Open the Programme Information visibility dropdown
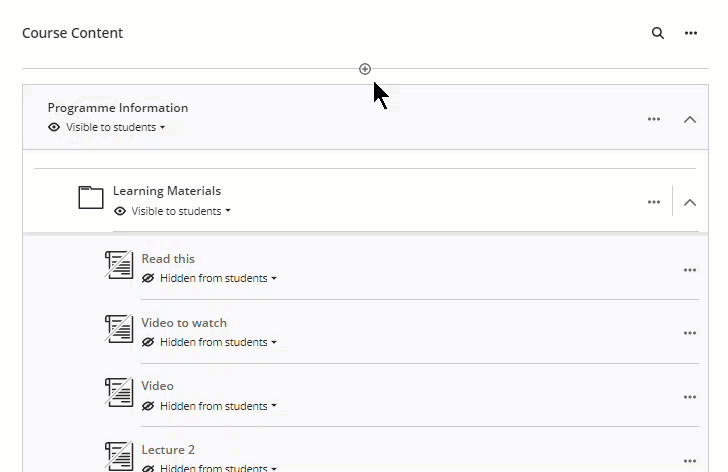 (115, 128)
